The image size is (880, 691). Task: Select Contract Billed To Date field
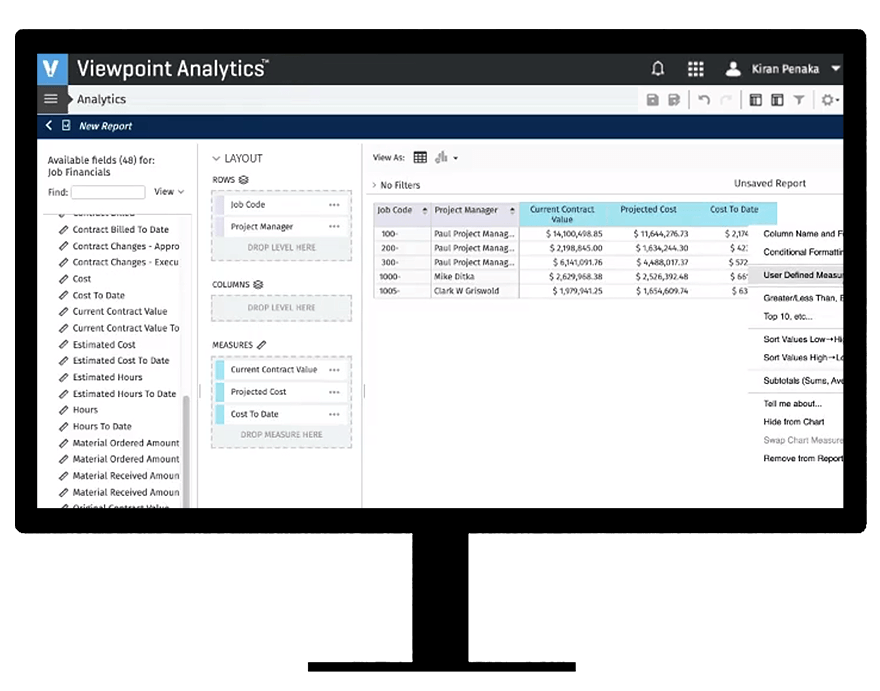[120, 230]
